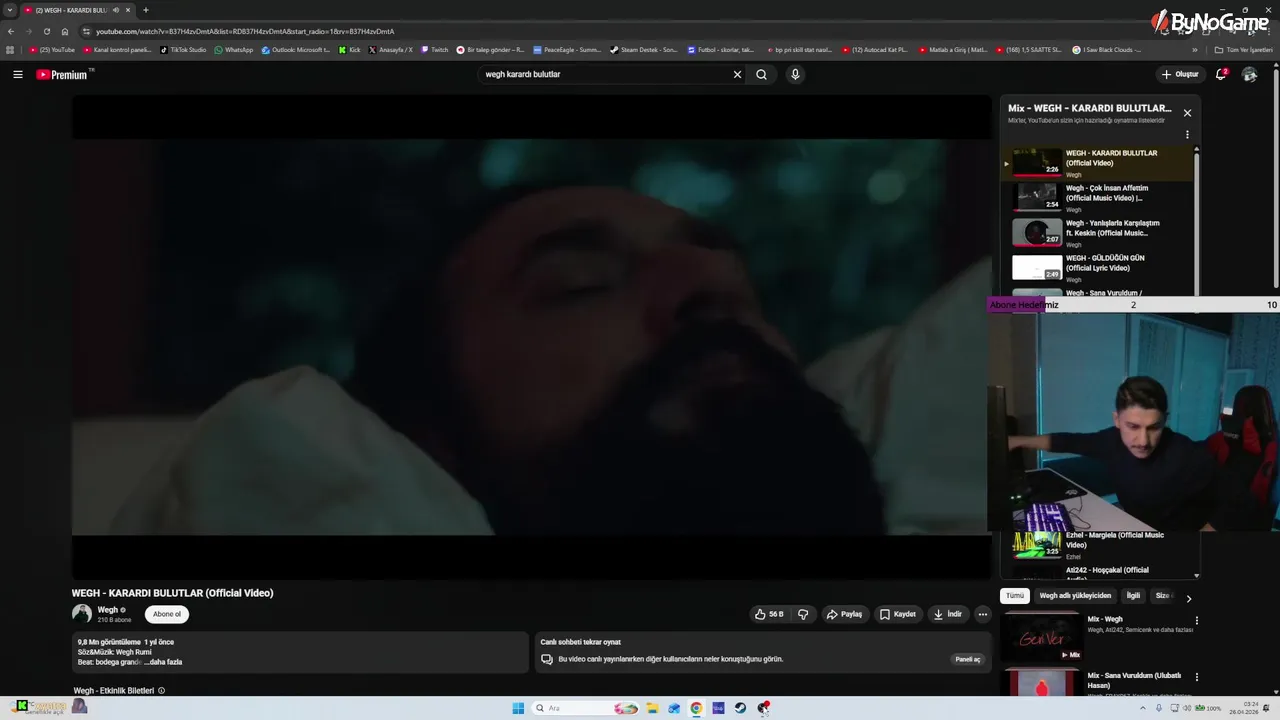Open the TikTok Studio bookmark
1280x720 pixels.
click(183, 50)
